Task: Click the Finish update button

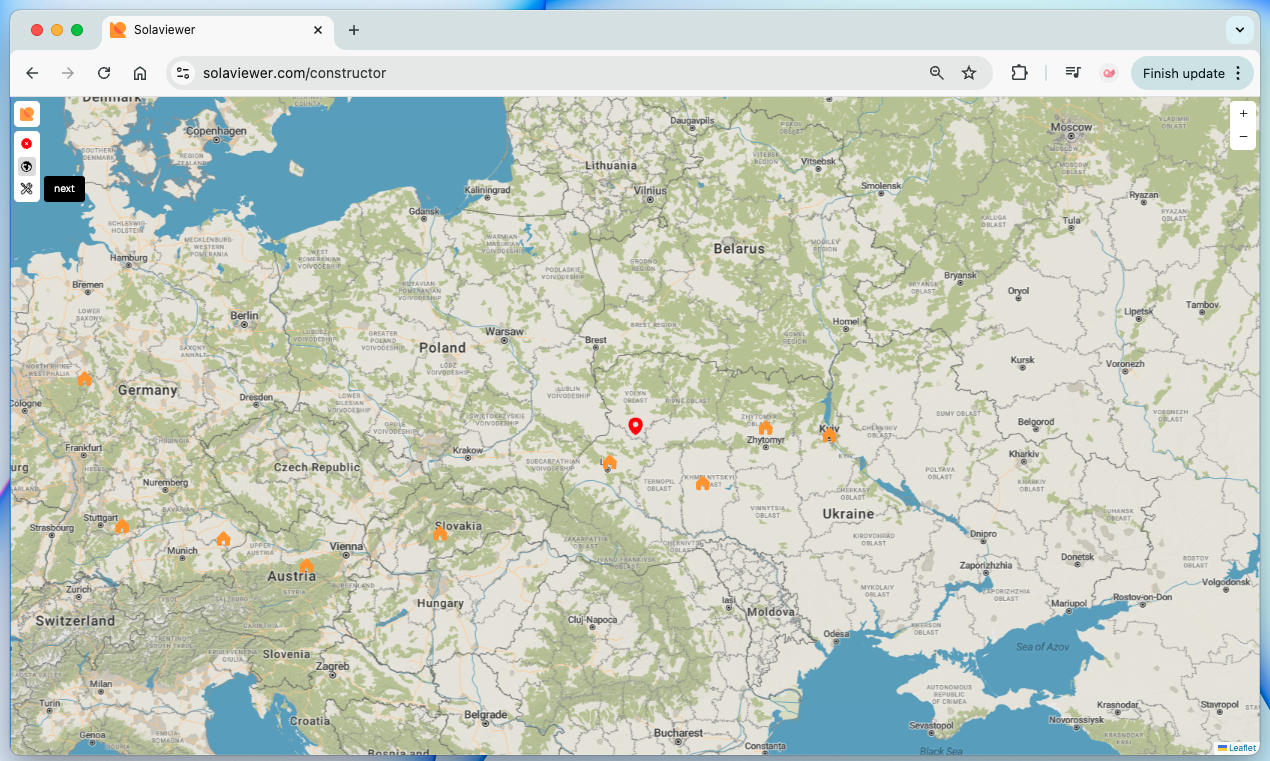Action: coord(1183,73)
